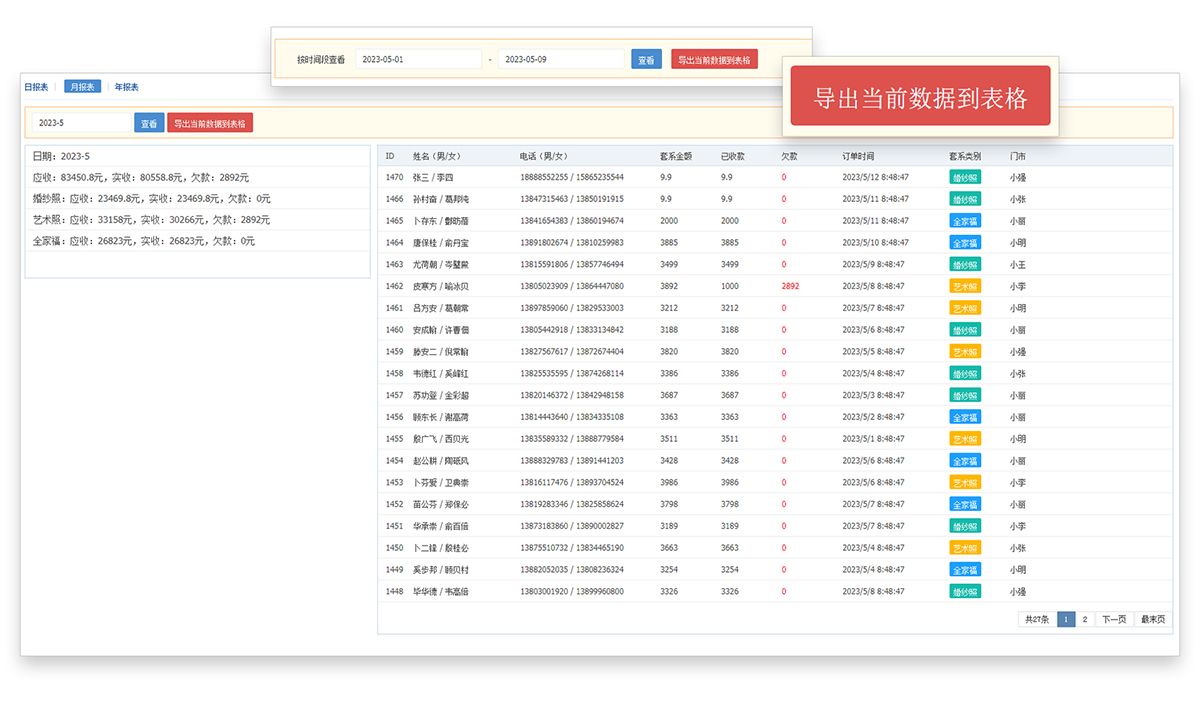Click the 套系类别 column header
Image resolution: width=1200 pixels, height=709 pixels.
(x=965, y=156)
